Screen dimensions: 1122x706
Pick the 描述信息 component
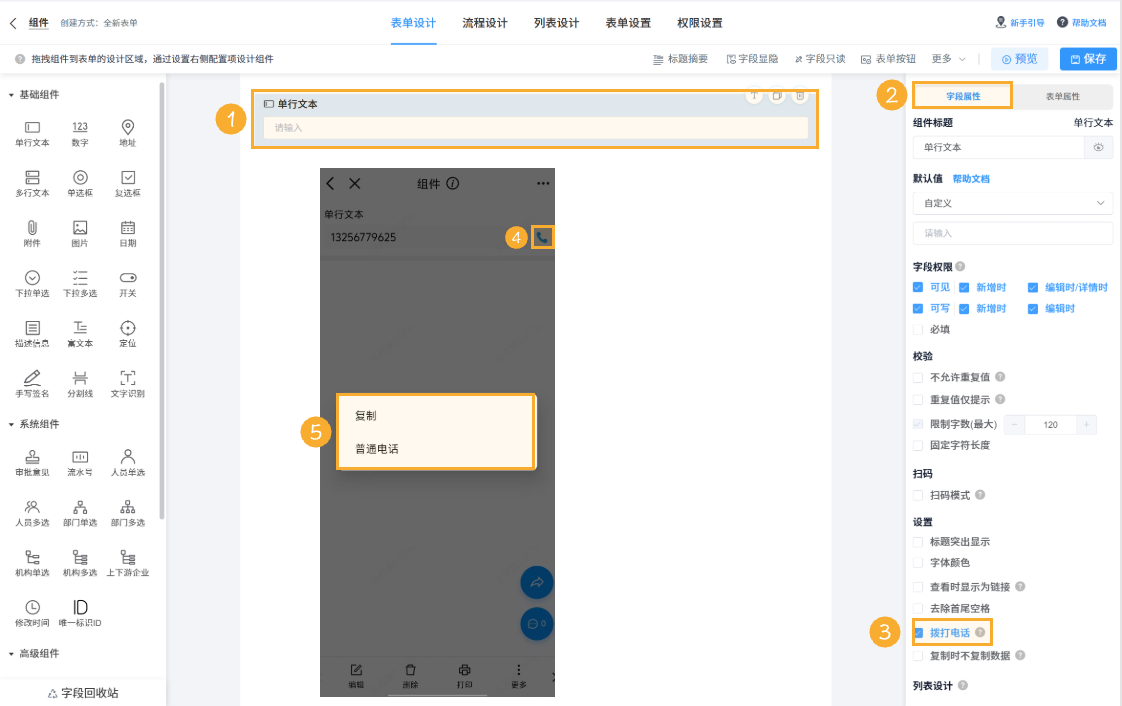click(x=32, y=333)
